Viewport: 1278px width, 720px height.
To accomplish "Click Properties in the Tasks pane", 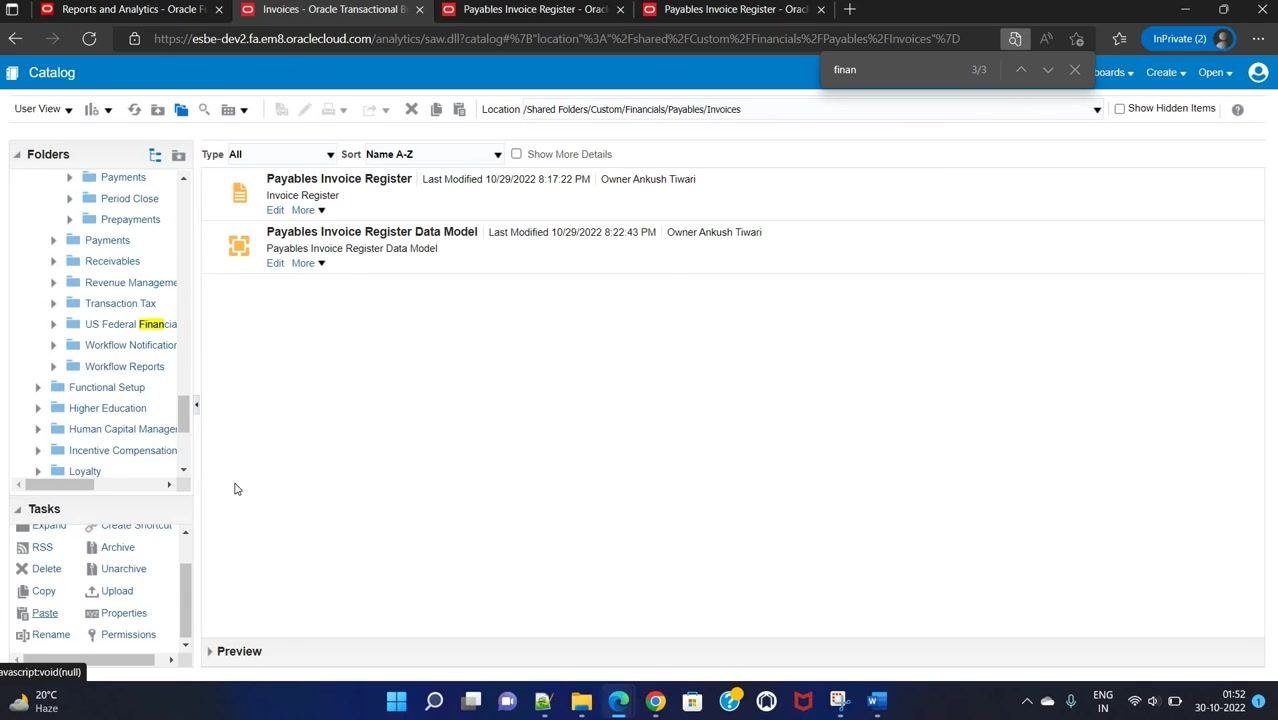I will (124, 613).
